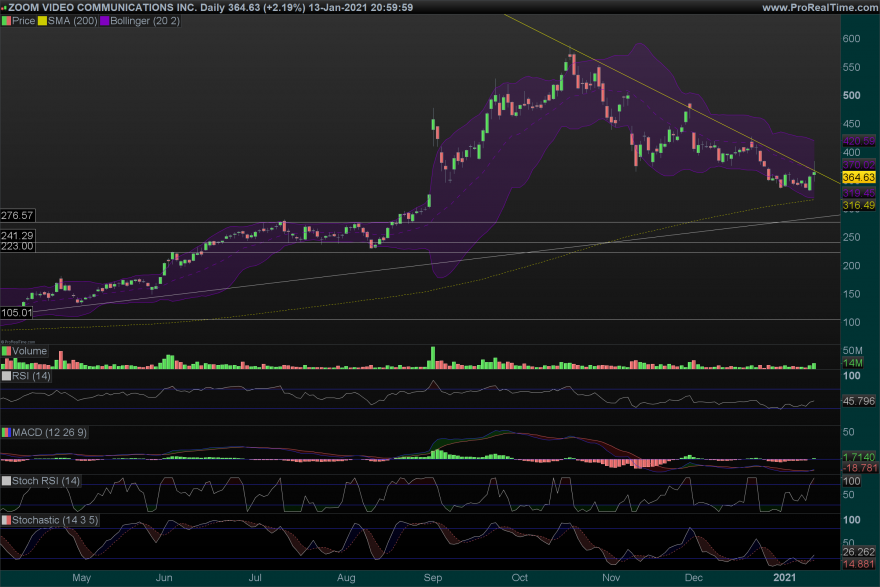Click the Nov label on time axis

[611, 578]
